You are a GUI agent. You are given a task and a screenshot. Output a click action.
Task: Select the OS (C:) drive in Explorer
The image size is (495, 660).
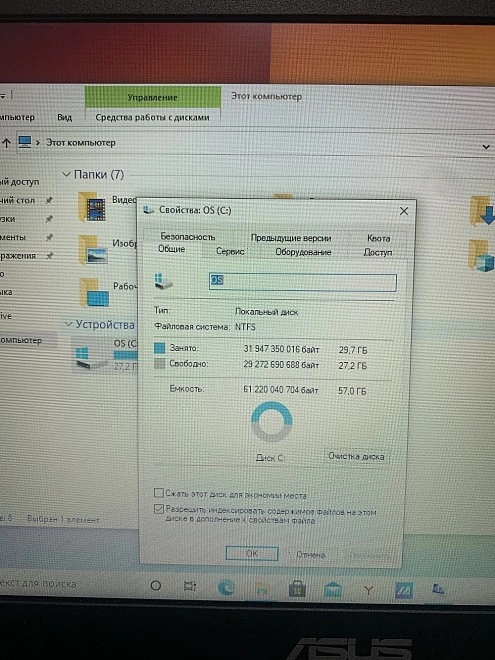click(105, 355)
